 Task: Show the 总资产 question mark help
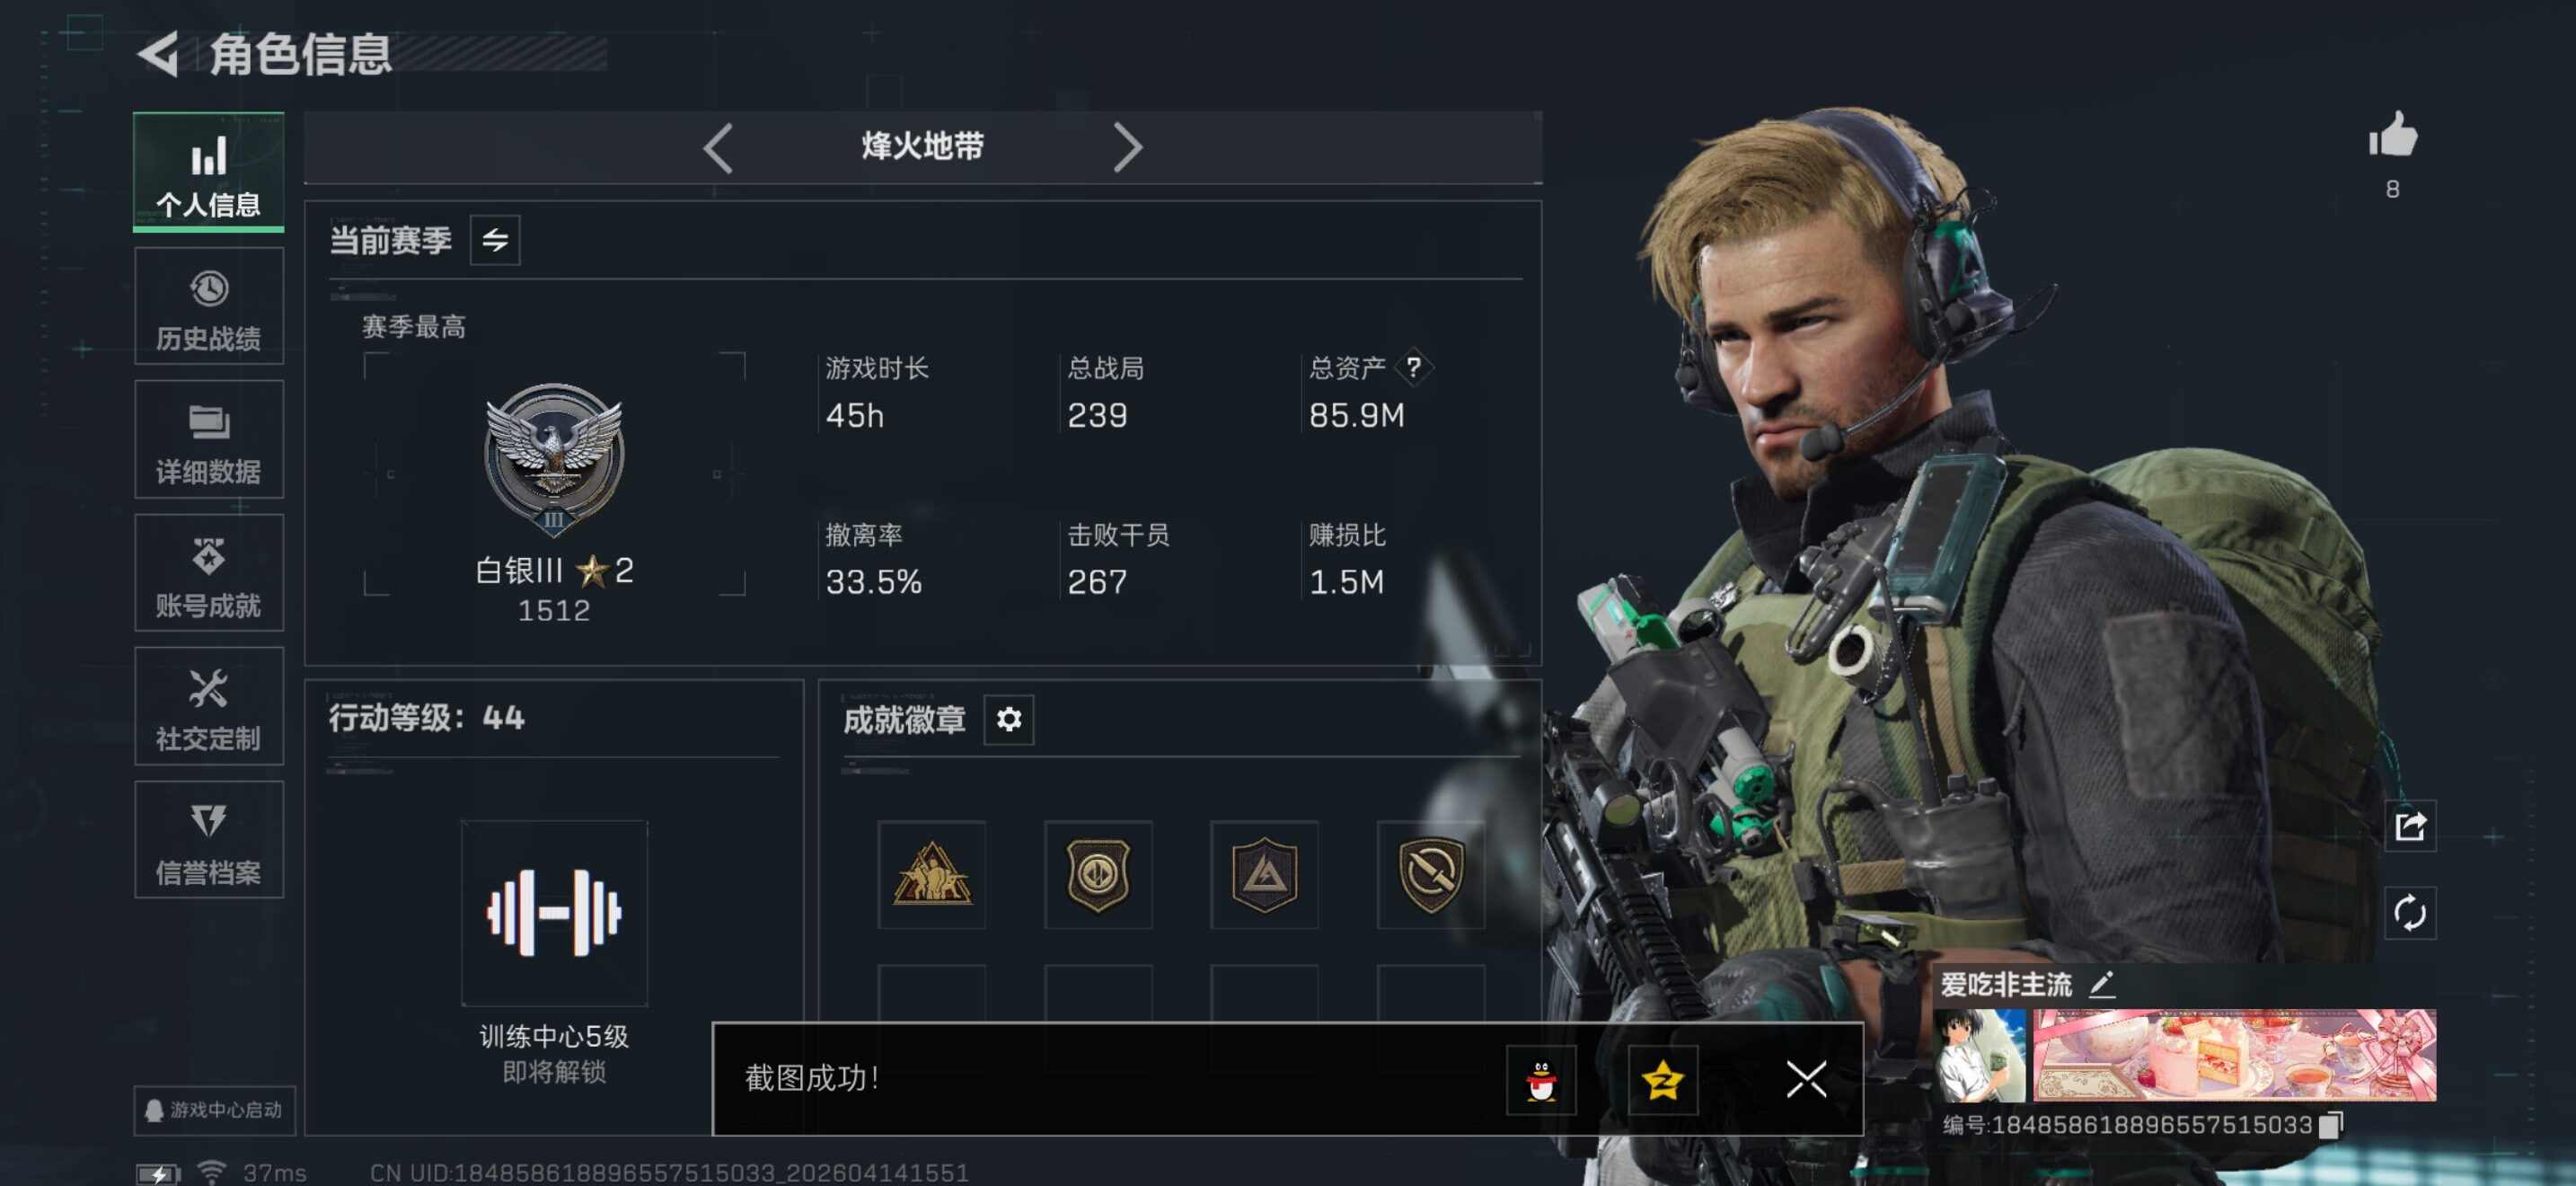coord(1413,367)
